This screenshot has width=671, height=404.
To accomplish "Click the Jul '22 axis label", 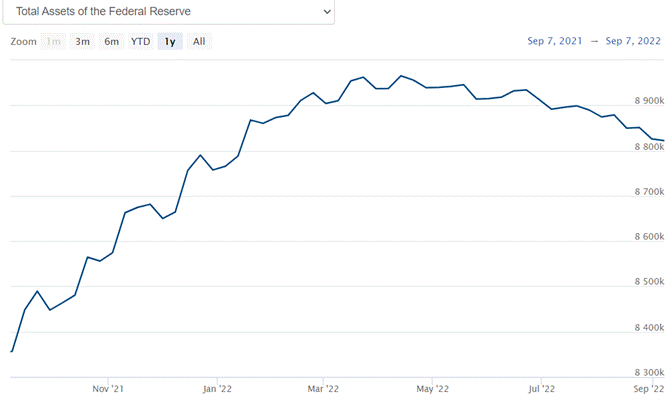I will (x=541, y=389).
